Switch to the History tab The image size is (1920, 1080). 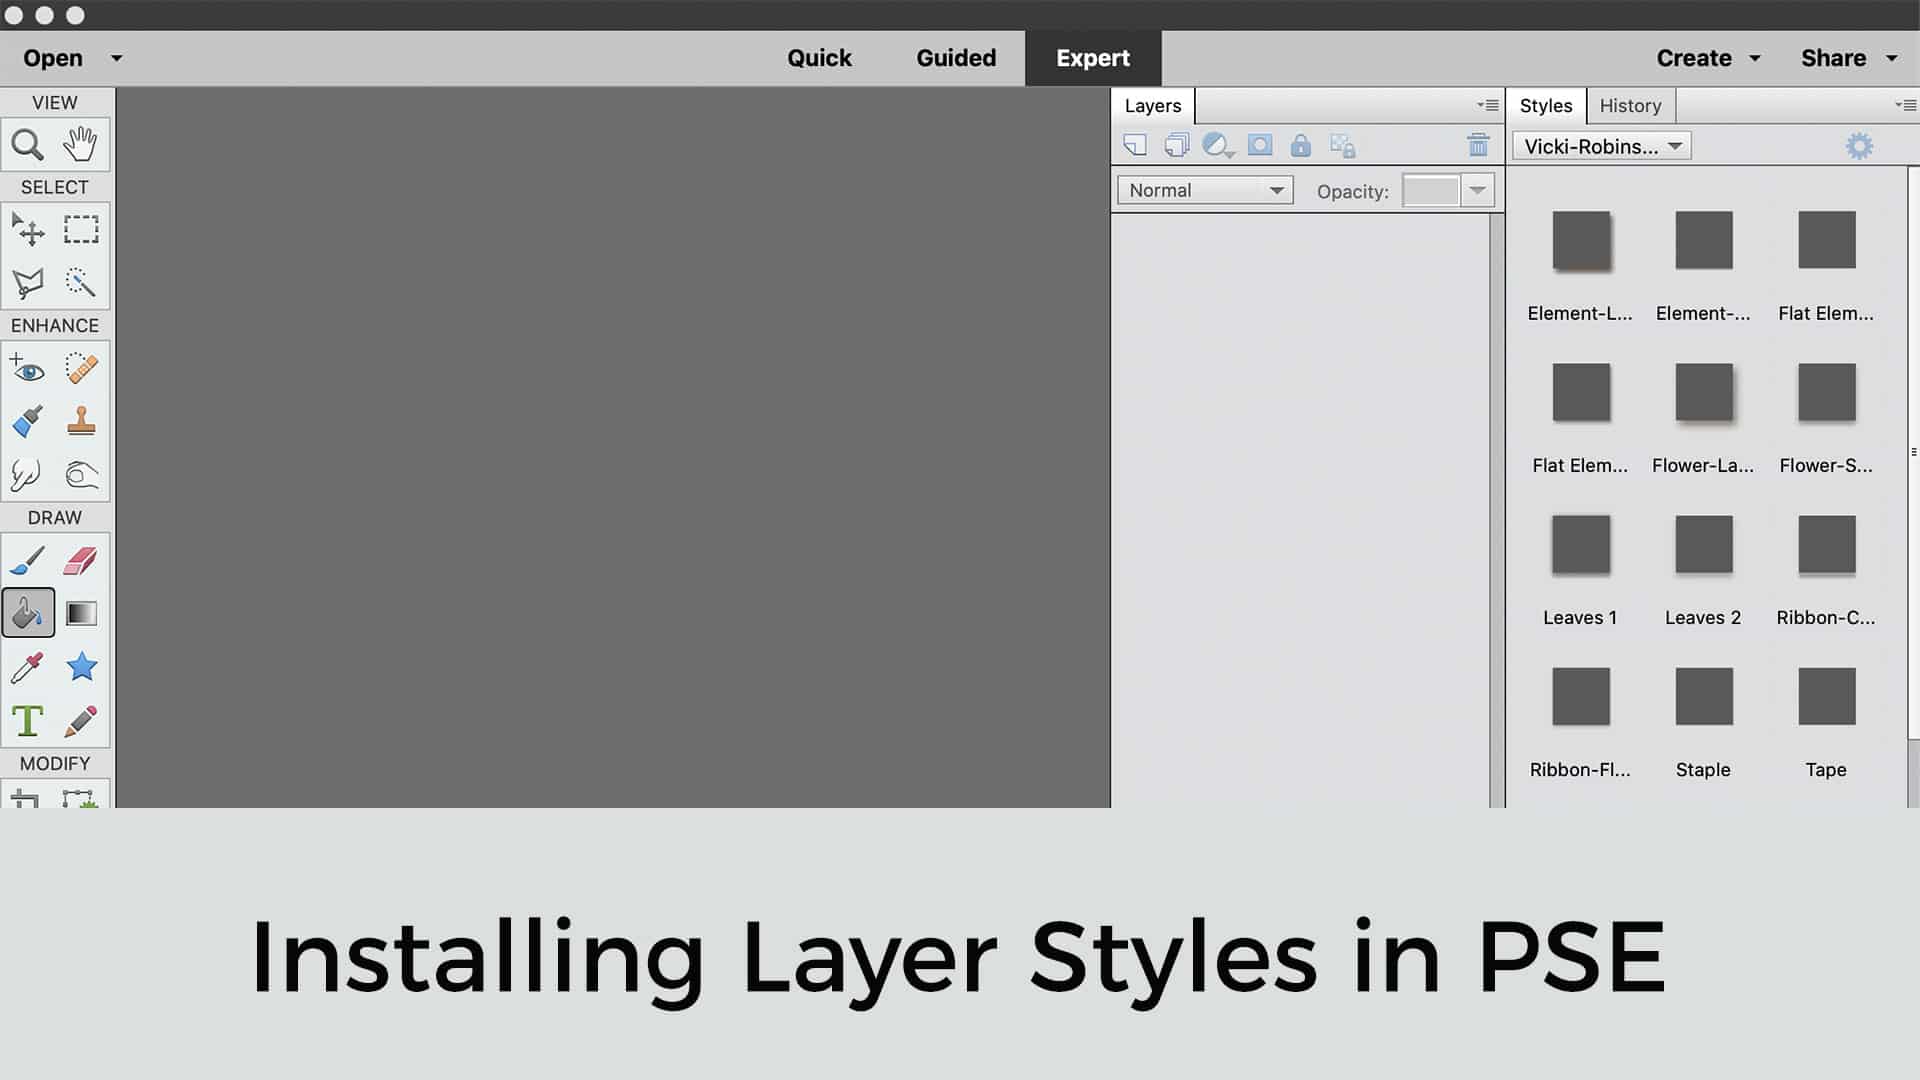tap(1630, 105)
